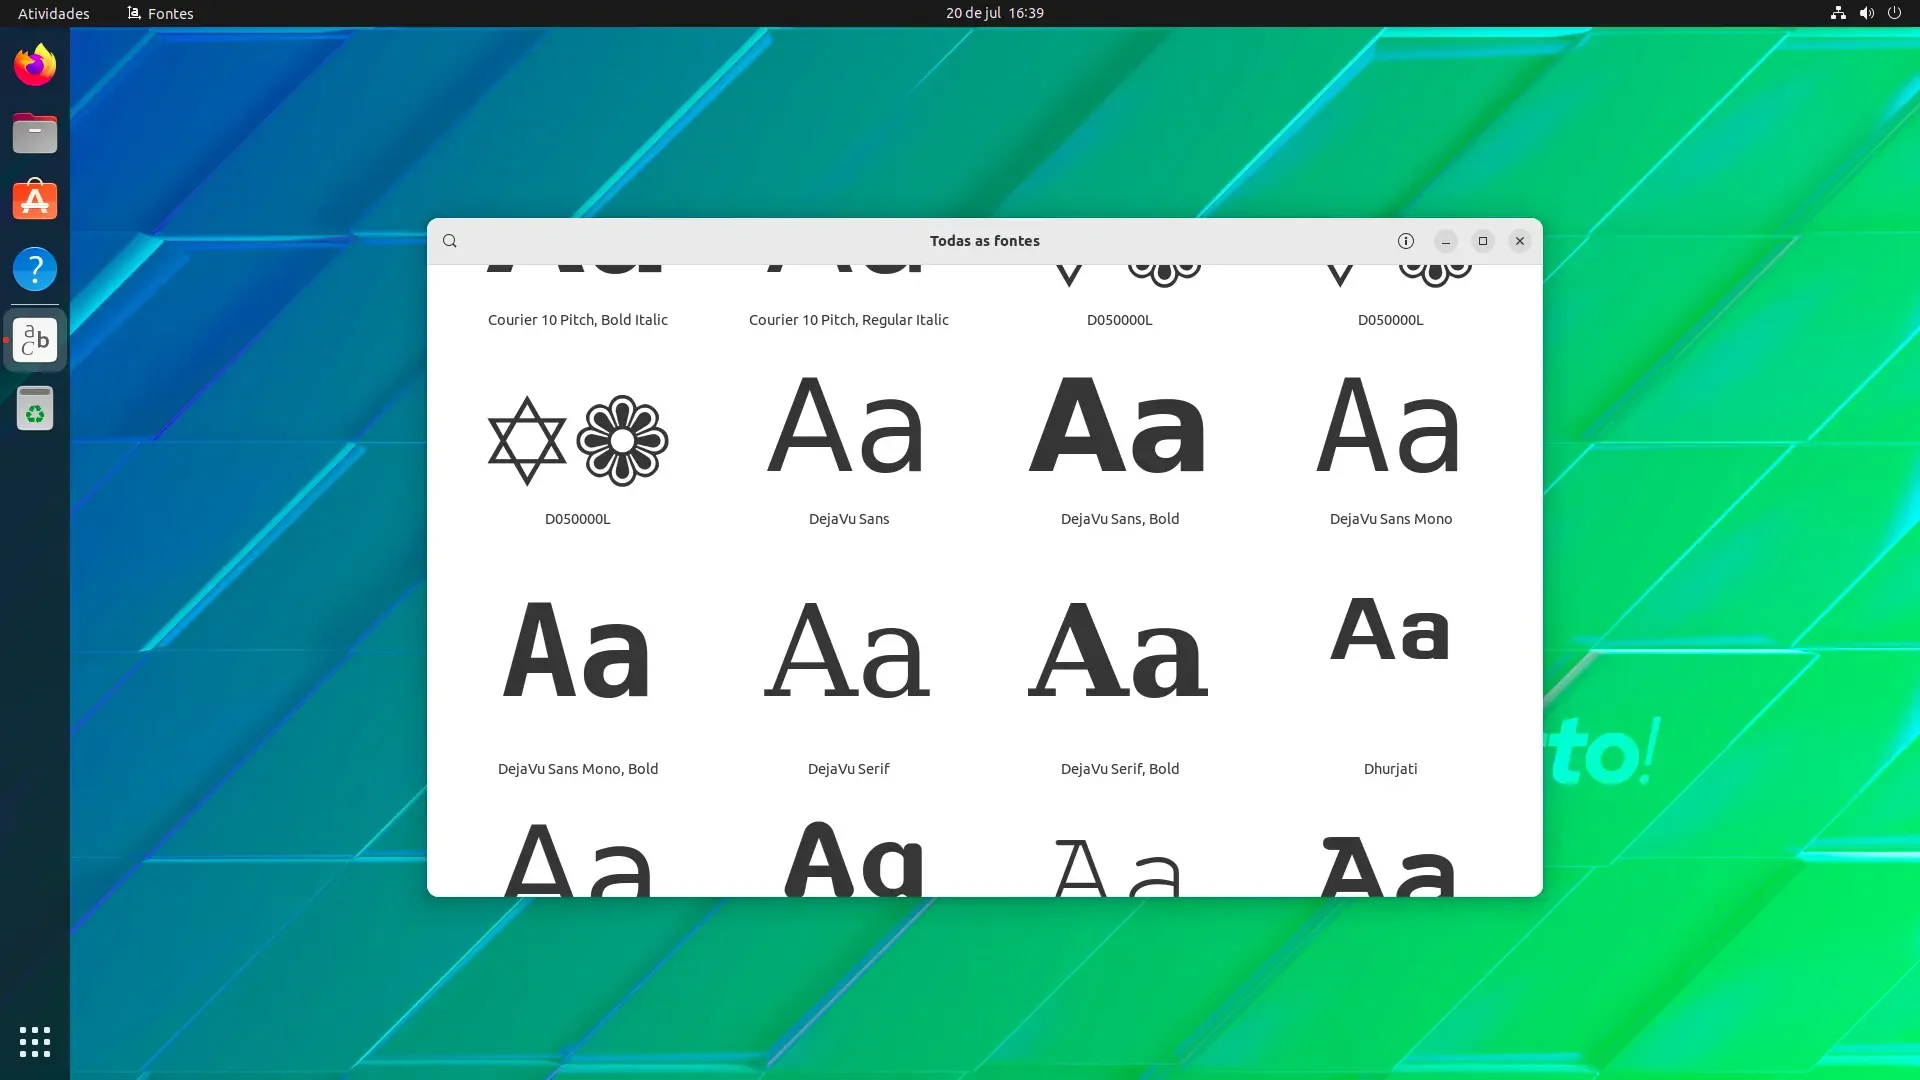Open the DejaVu Serif font preview
1920x1080 pixels.
[848, 650]
